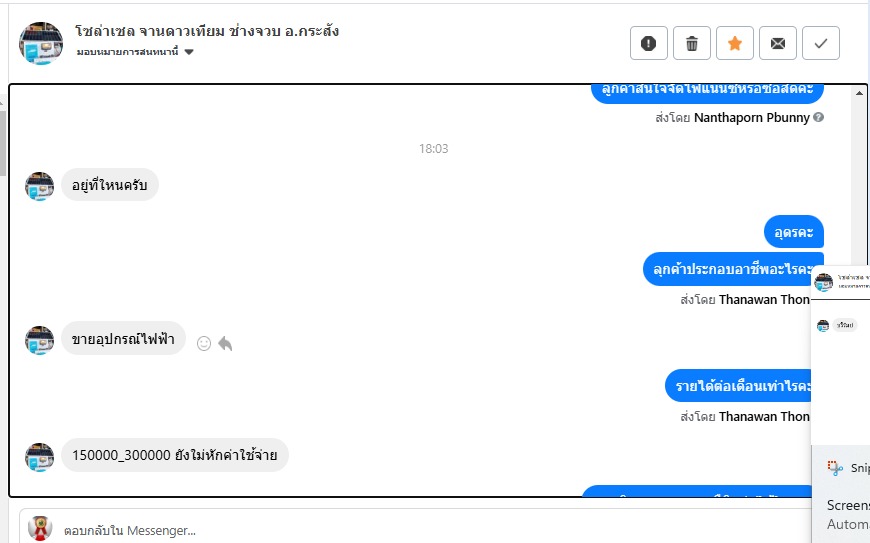The width and height of the screenshot is (870, 543).
Task: Click the page avatar beside reply box
Action: tap(41, 528)
